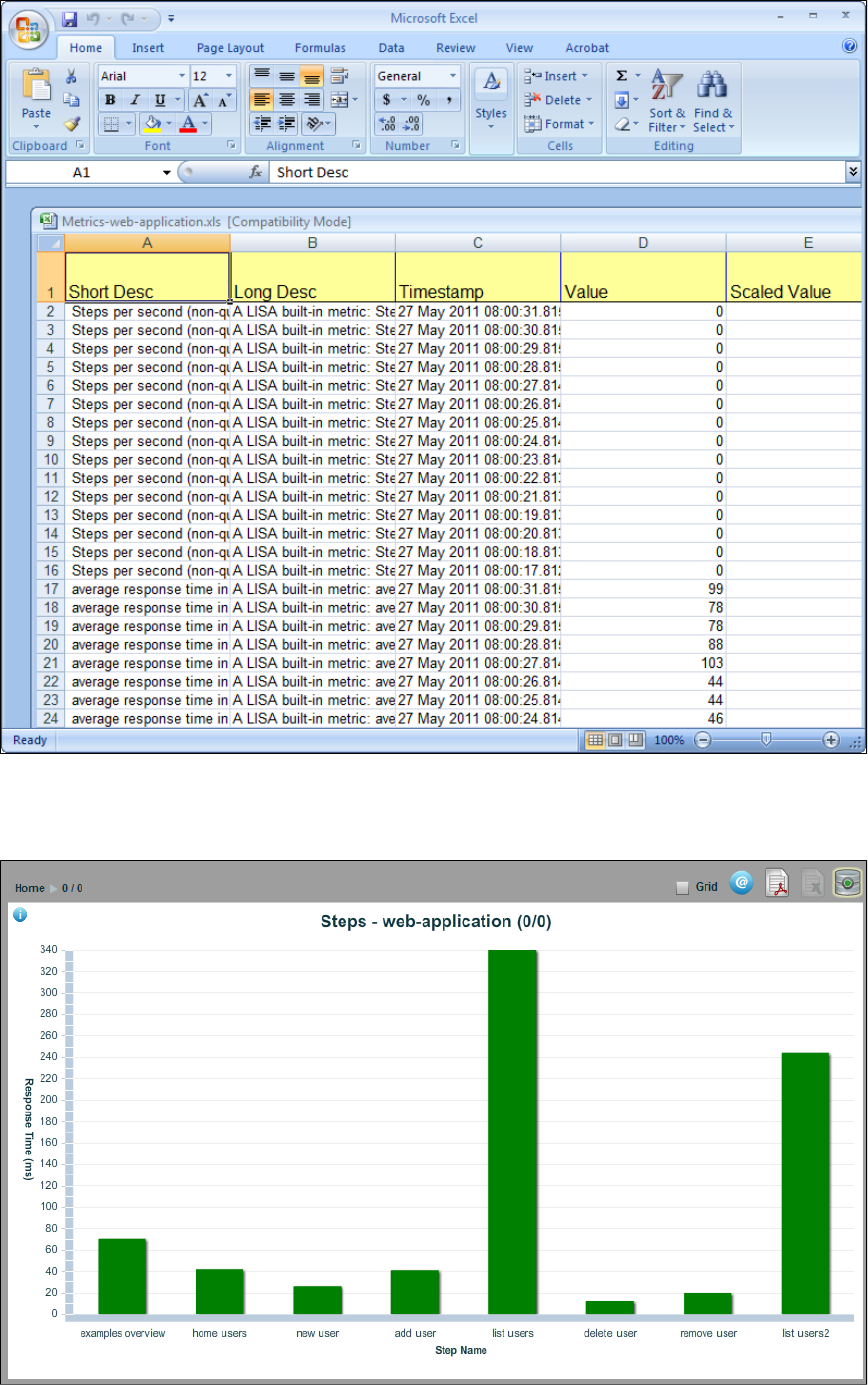
Task: Center text horizontally
Action: click(x=287, y=100)
